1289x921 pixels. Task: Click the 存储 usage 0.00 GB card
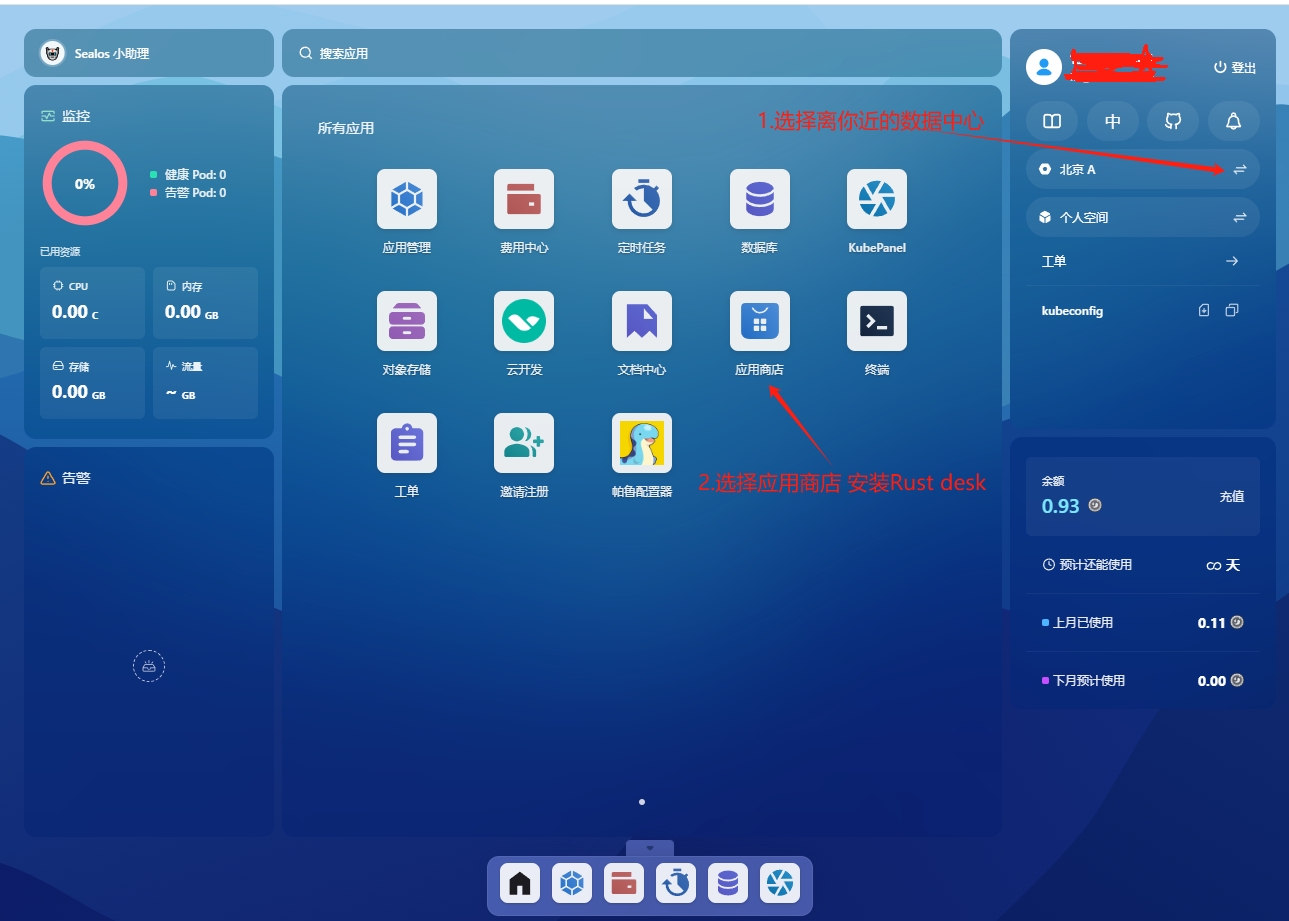point(92,383)
